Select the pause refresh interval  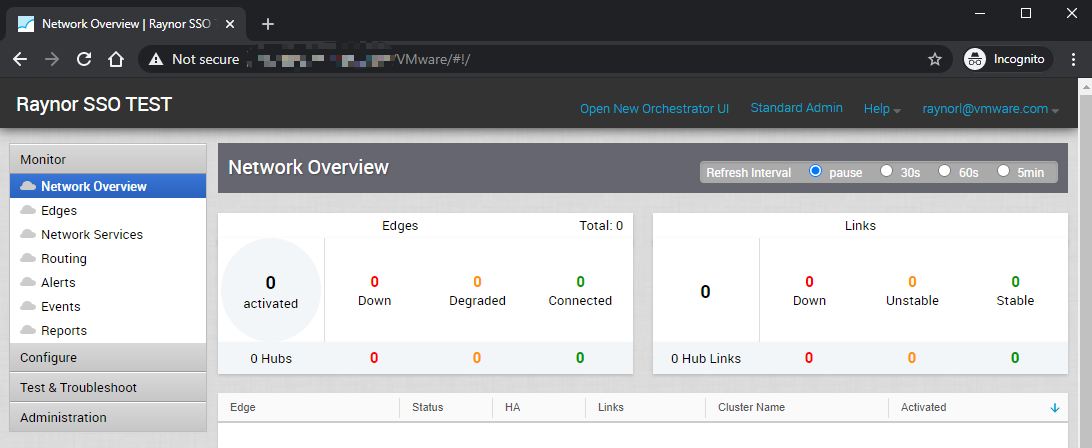[816, 171]
